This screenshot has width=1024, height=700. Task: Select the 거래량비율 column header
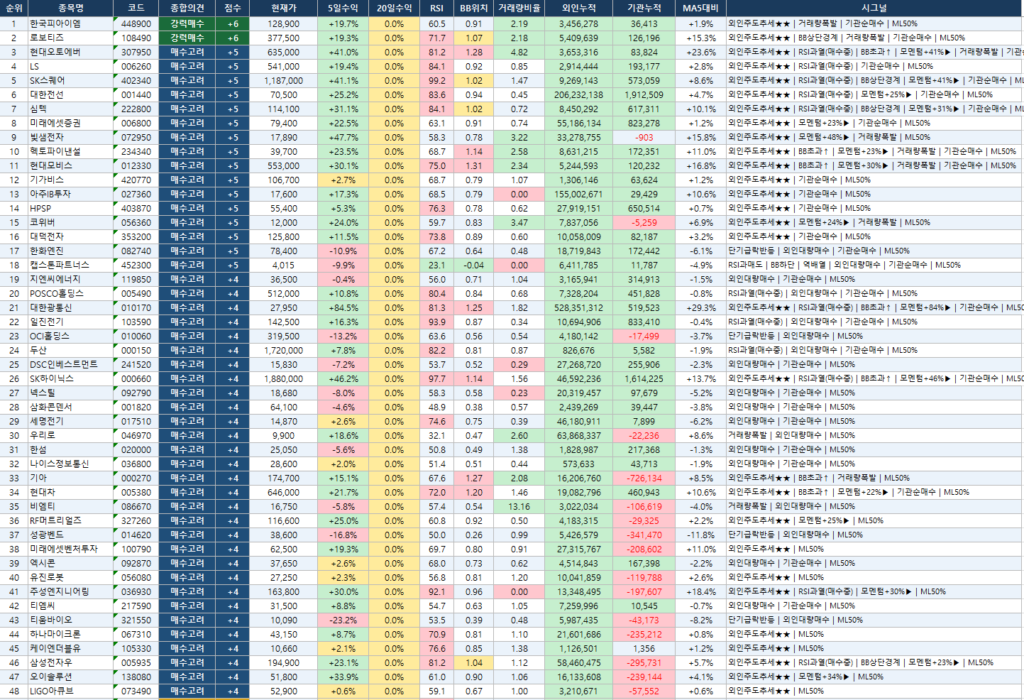tap(519, 8)
